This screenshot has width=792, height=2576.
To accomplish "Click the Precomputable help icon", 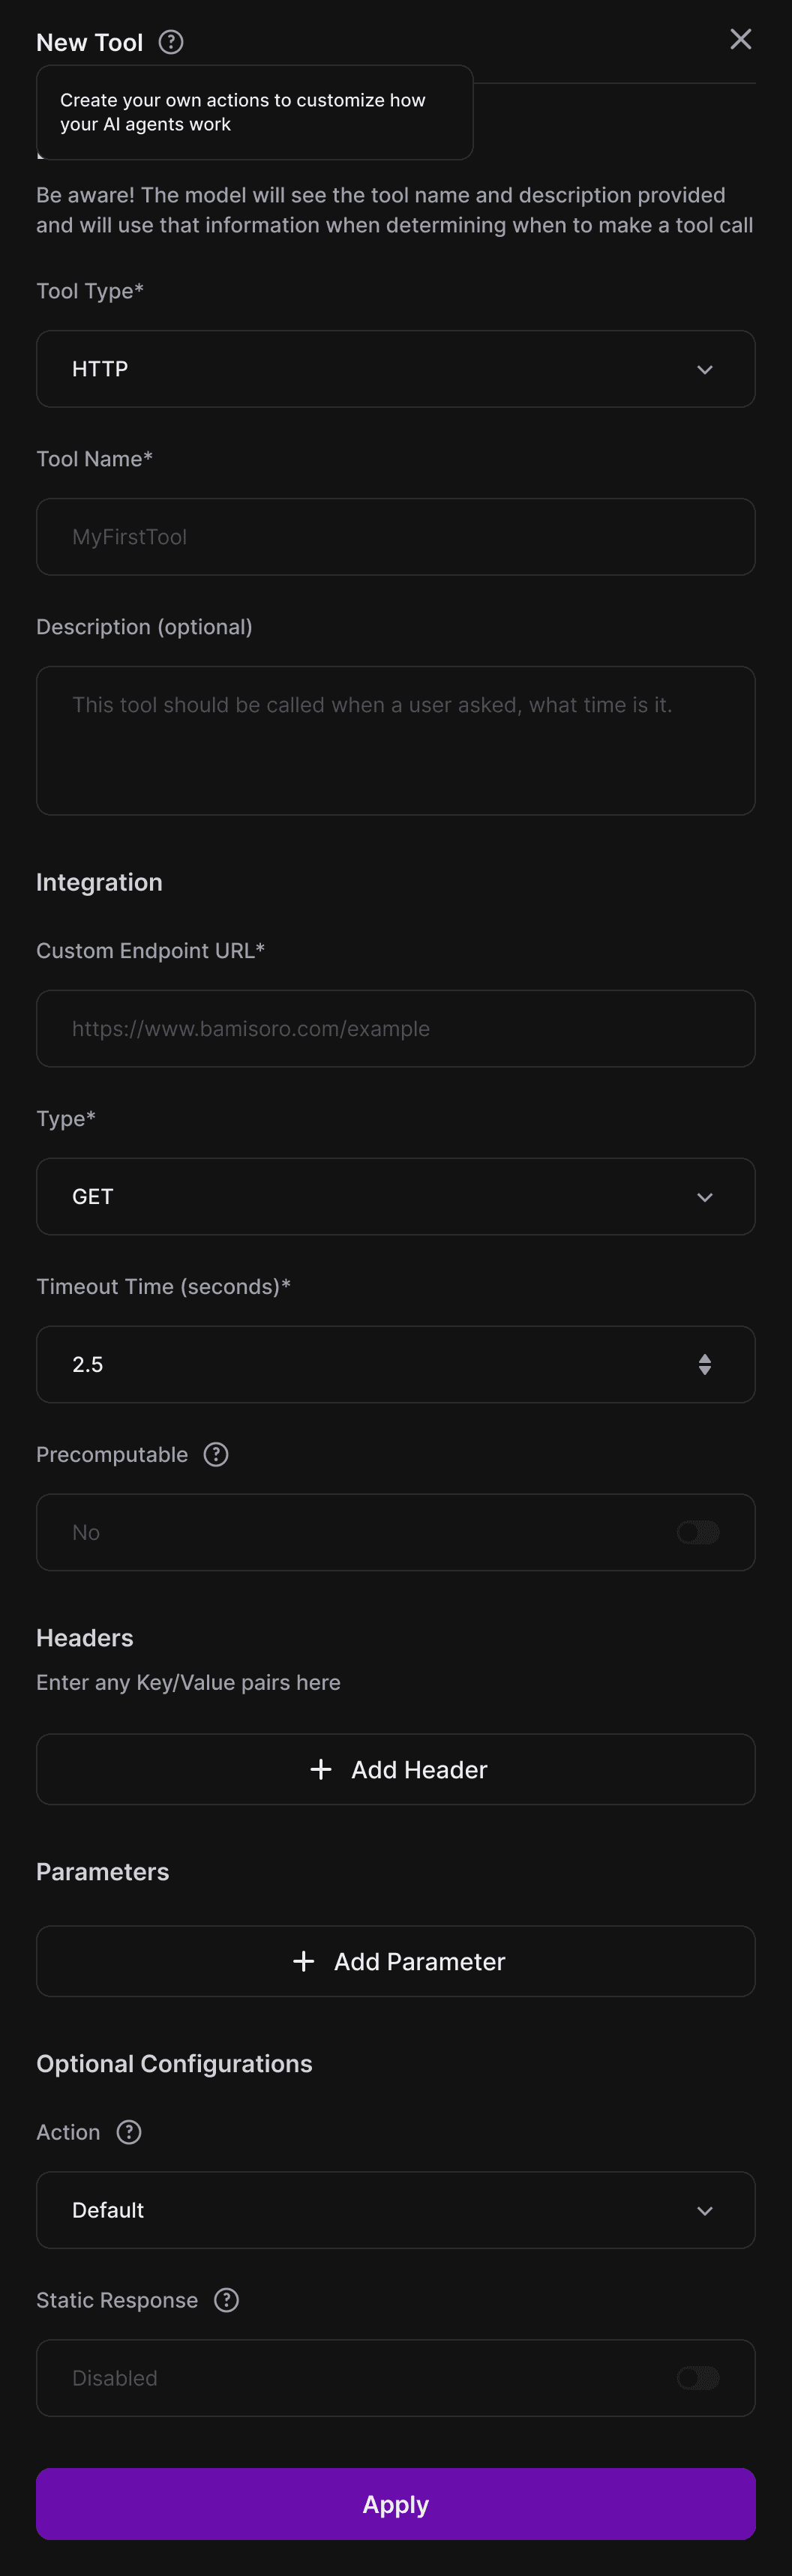I will [x=216, y=1454].
